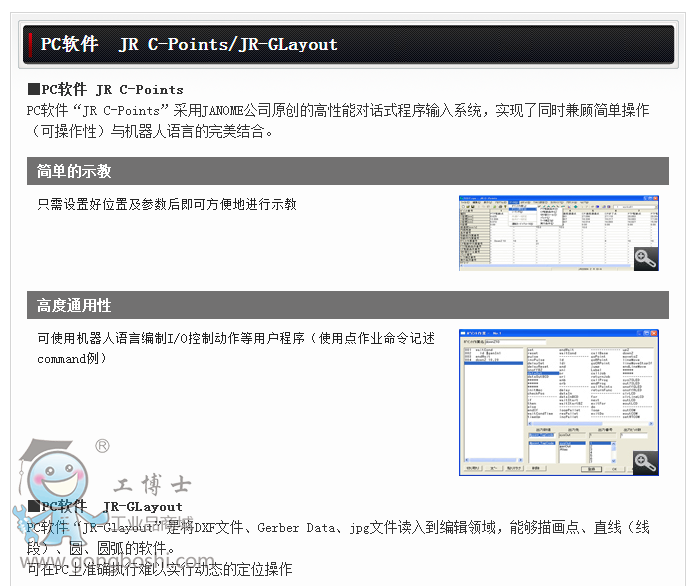Click the magnifier icon on the command-list screenshot
692x586 pixels.
[646, 463]
